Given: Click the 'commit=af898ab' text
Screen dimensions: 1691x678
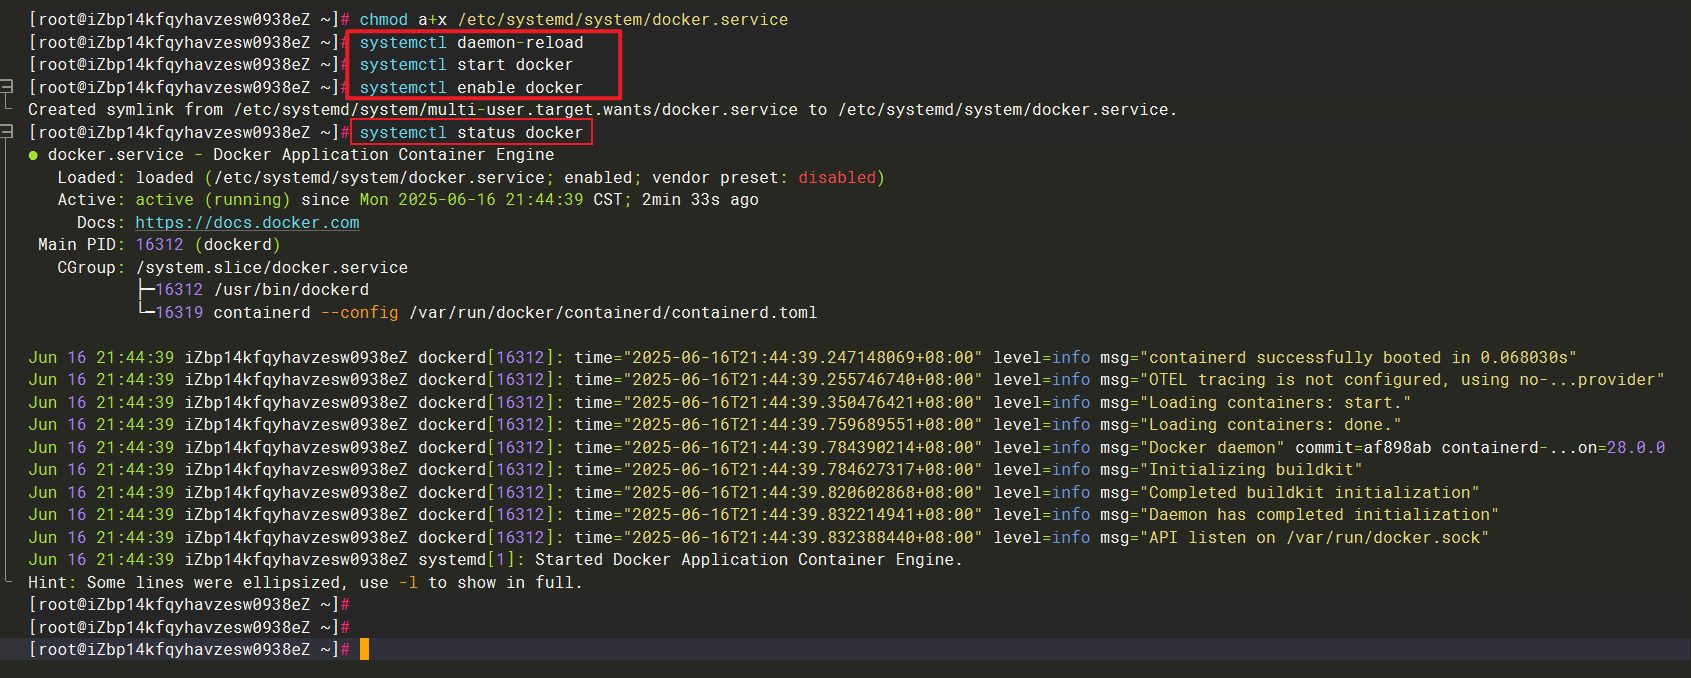Looking at the screenshot, I should click(1363, 447).
